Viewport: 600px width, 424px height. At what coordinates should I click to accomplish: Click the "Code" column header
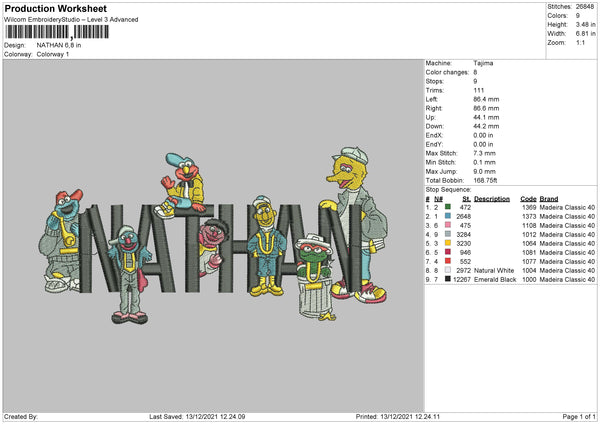pyautogui.click(x=528, y=199)
